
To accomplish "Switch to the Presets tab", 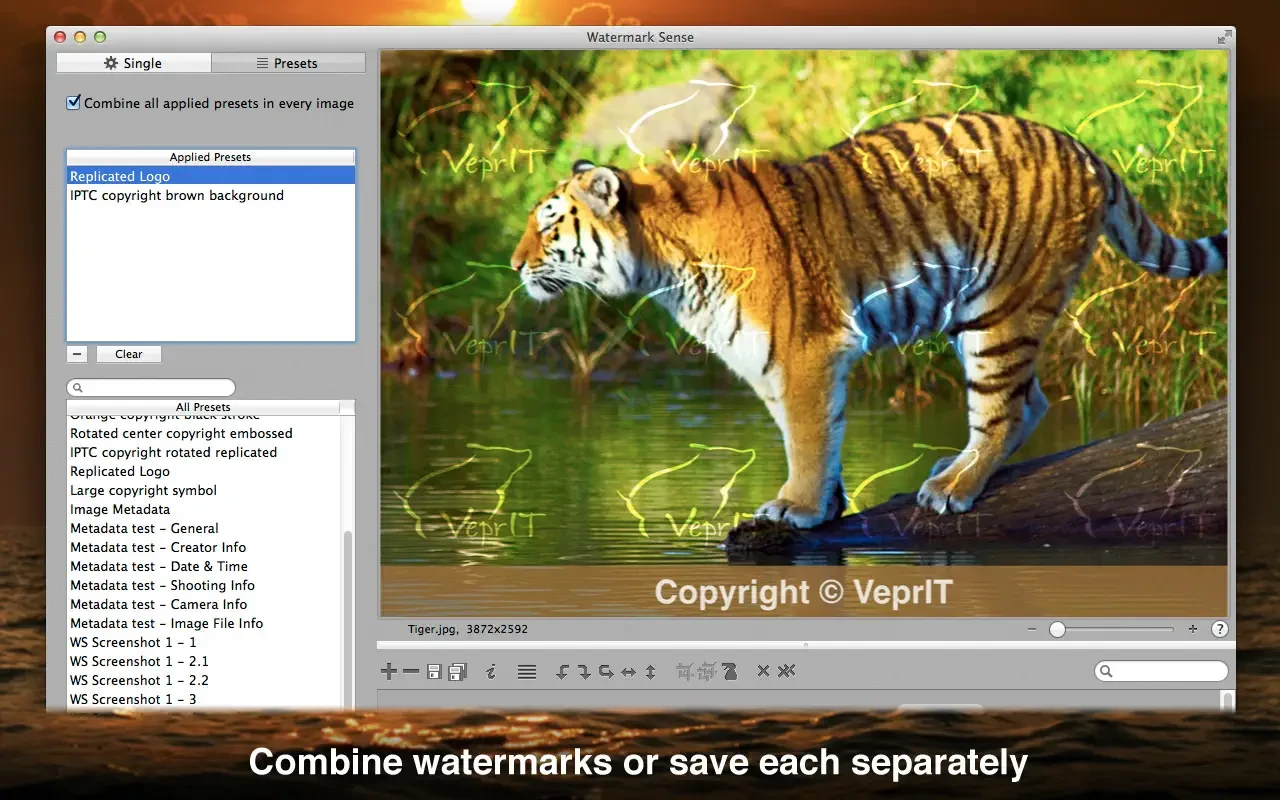I will coord(288,63).
